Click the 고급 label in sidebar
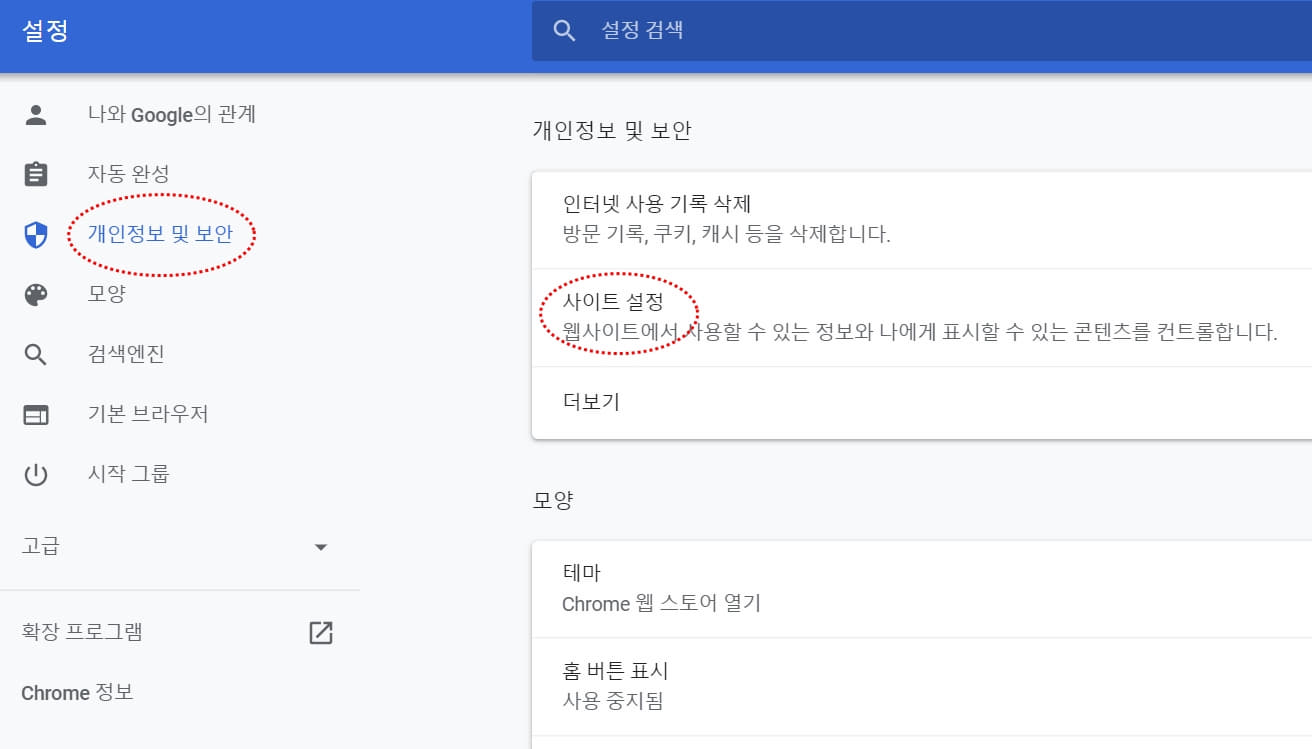Image resolution: width=1312 pixels, height=749 pixels. pos(40,546)
